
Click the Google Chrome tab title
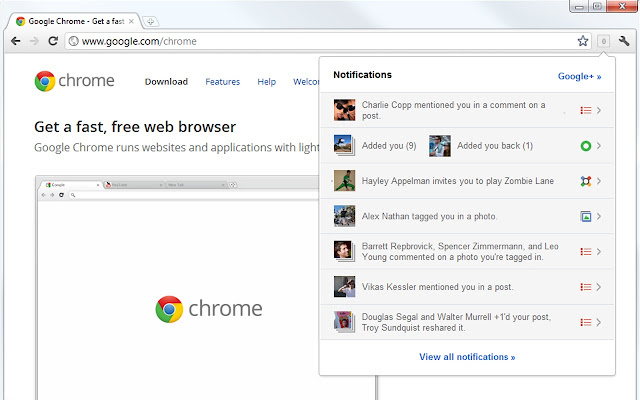(76, 21)
